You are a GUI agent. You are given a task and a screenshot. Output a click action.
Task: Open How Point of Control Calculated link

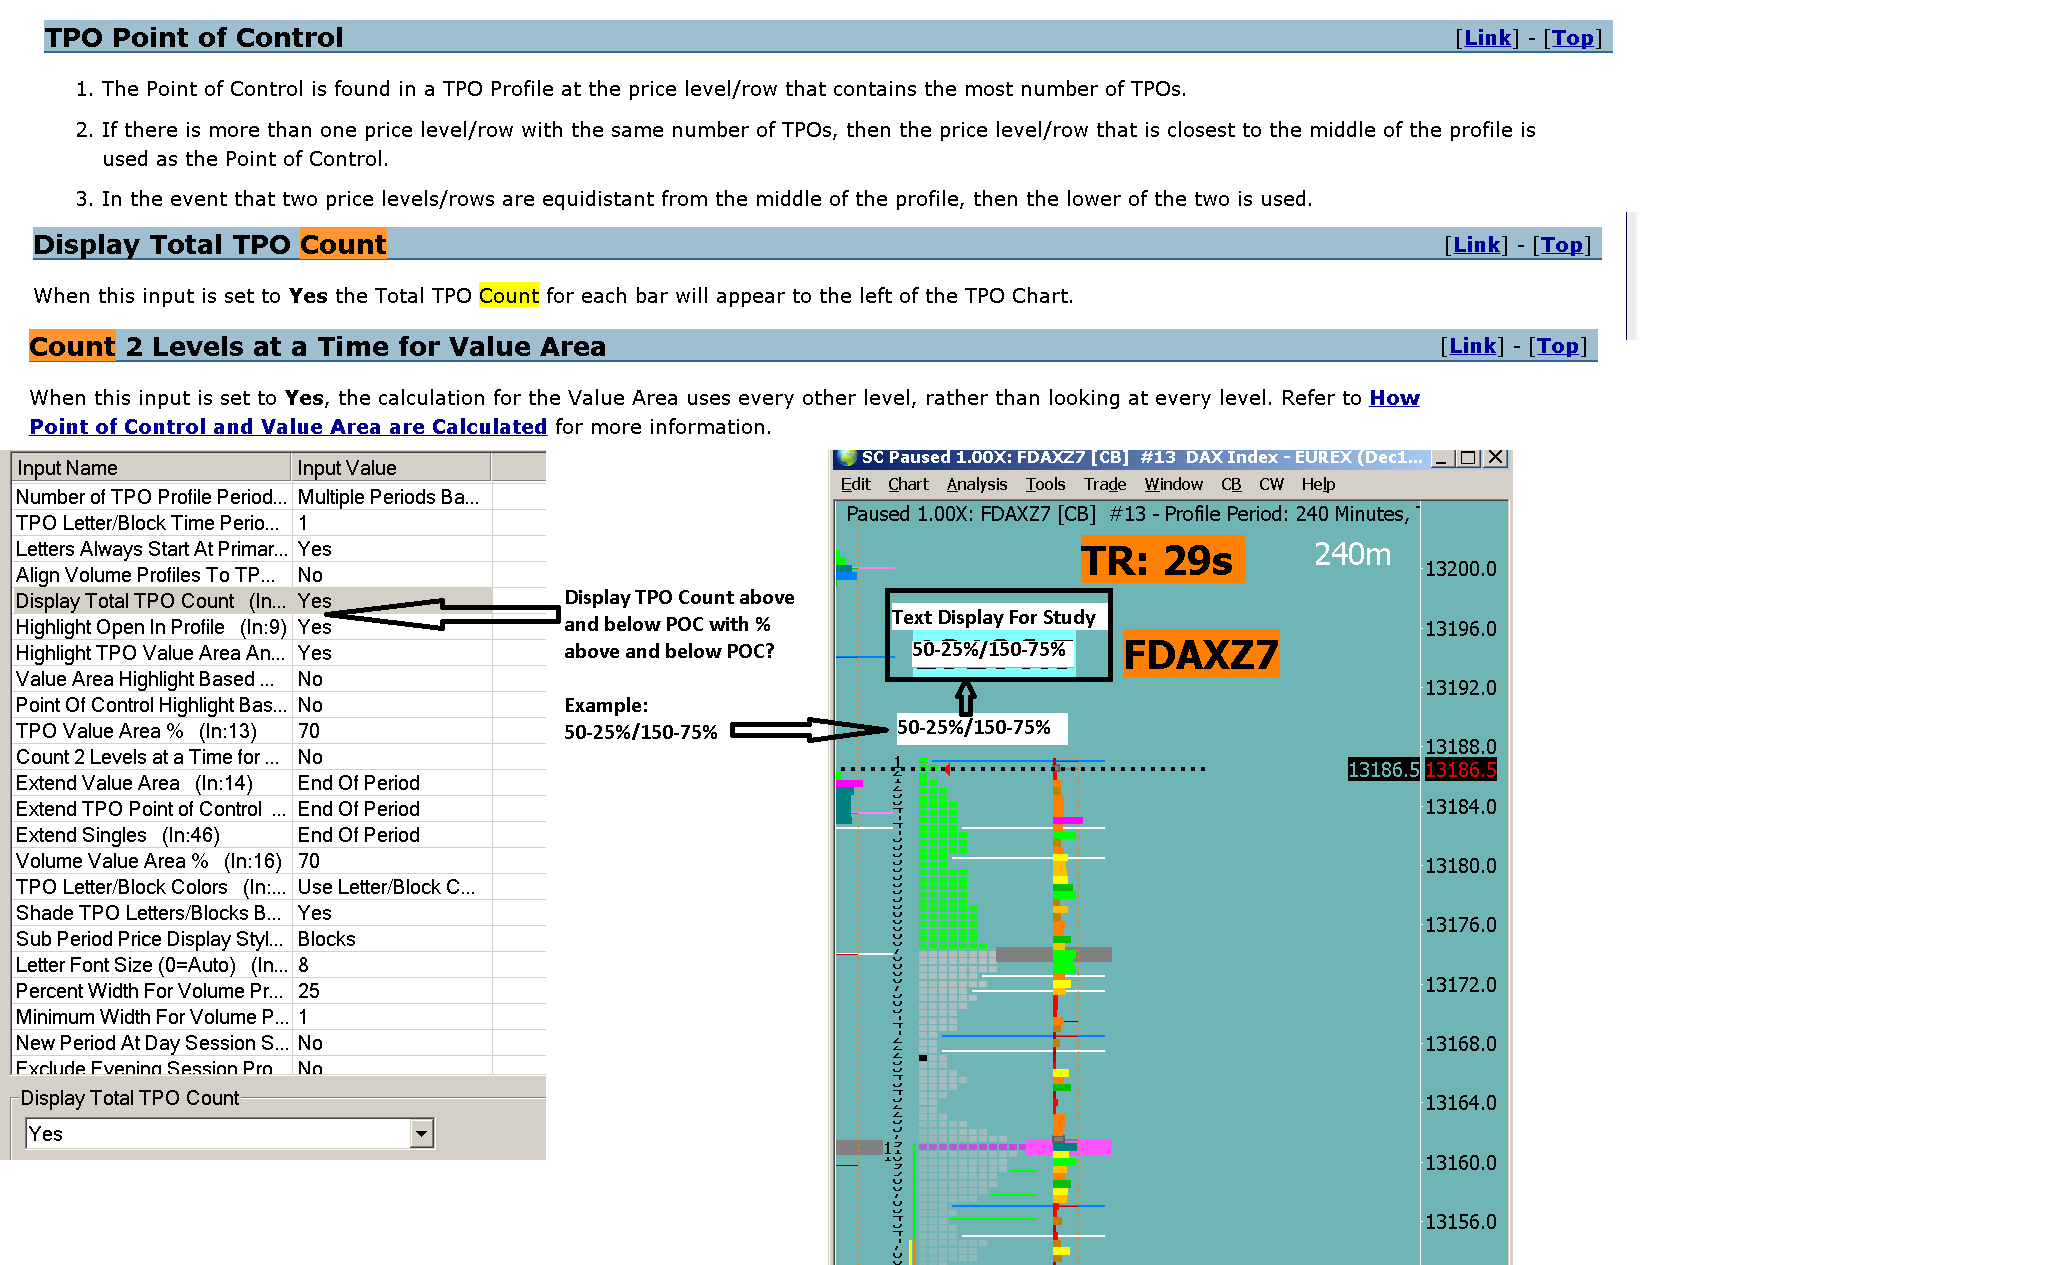pyautogui.click(x=288, y=427)
